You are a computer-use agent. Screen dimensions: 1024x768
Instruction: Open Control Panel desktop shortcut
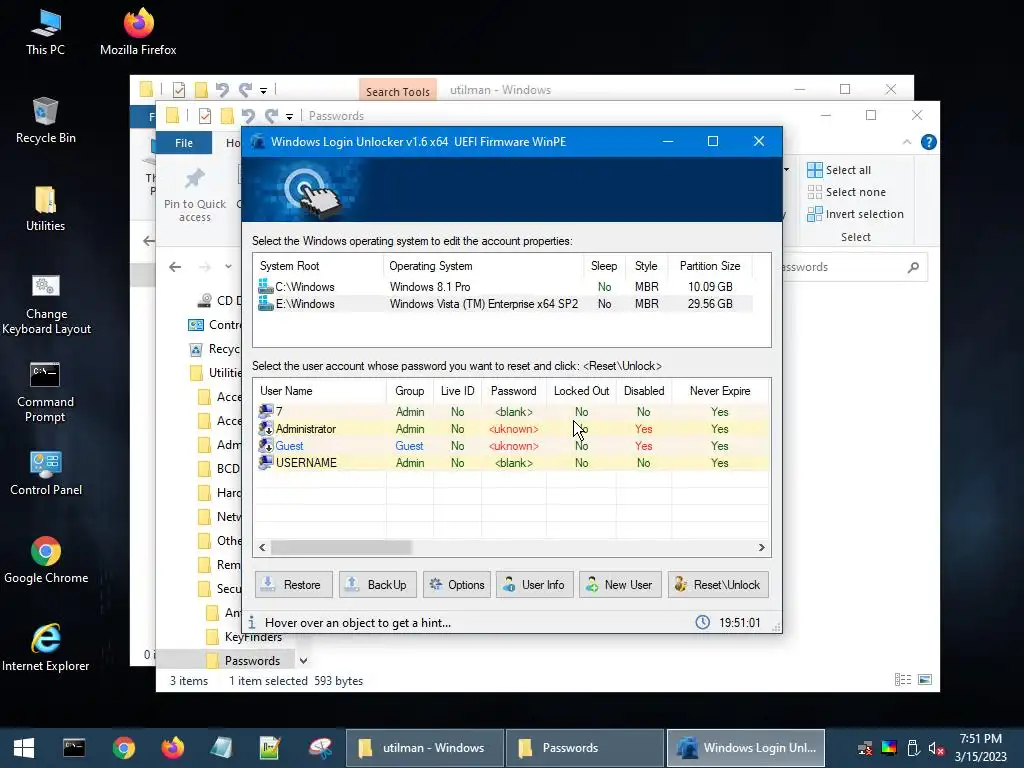(x=46, y=473)
